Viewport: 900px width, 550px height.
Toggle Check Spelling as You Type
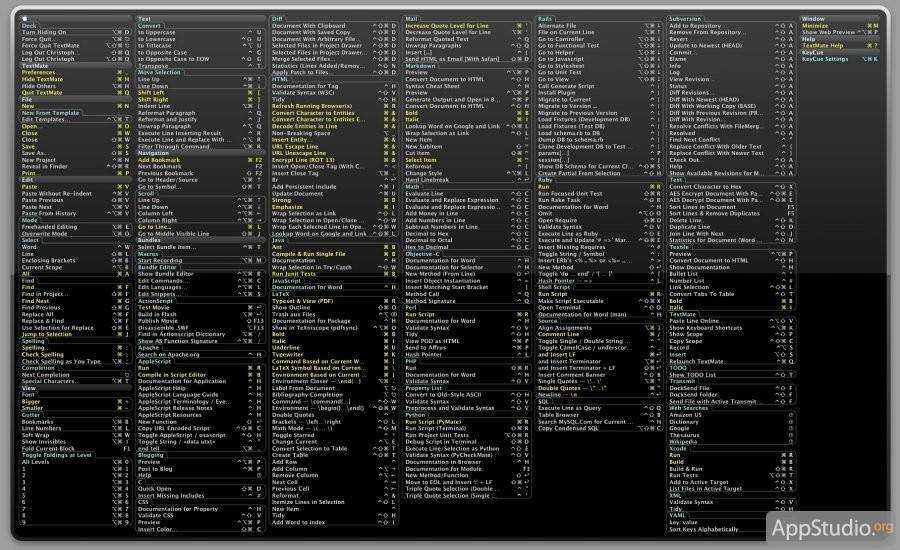(x=61, y=361)
